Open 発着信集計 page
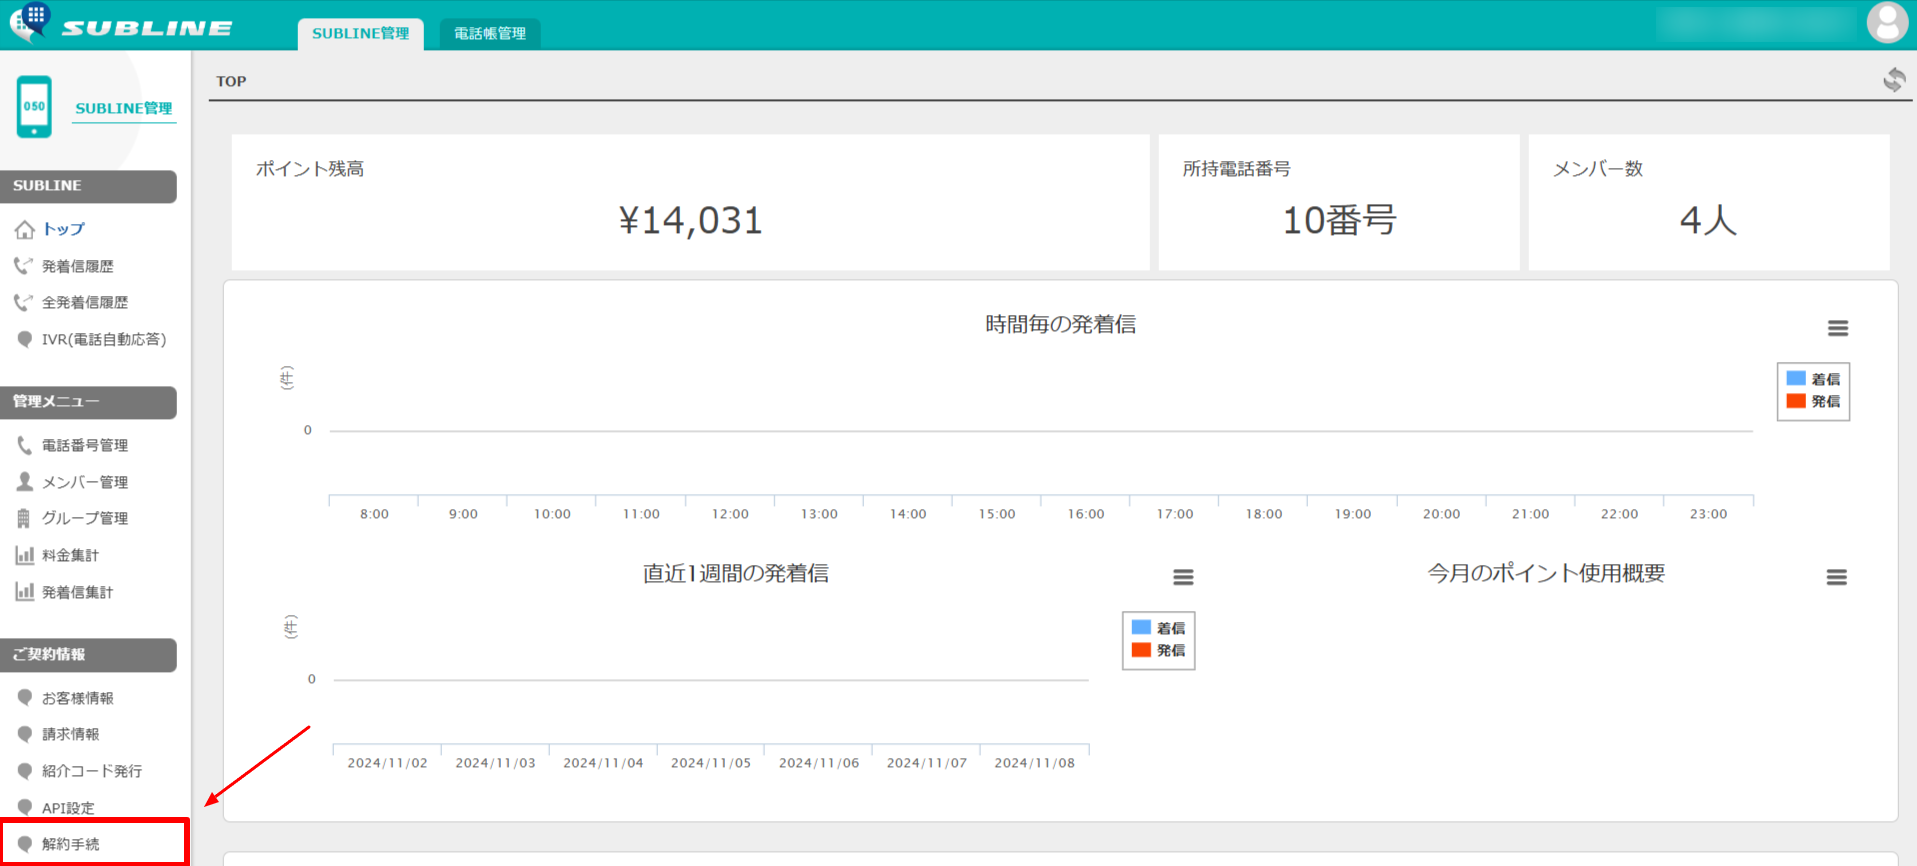The width and height of the screenshot is (1917, 866). 78,592
